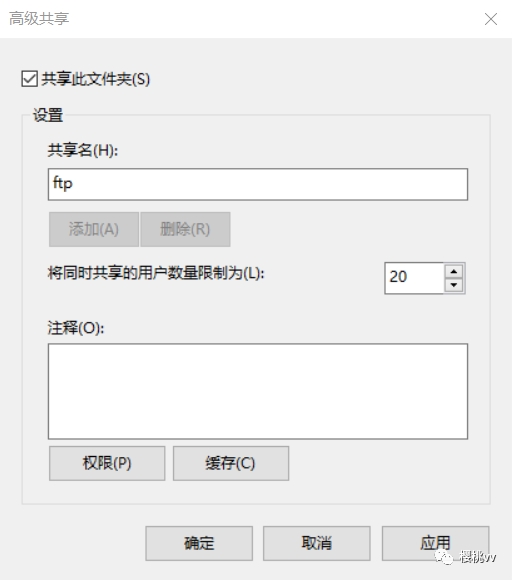
Task: Decrease user limit with the down arrow
Action: (x=454, y=285)
